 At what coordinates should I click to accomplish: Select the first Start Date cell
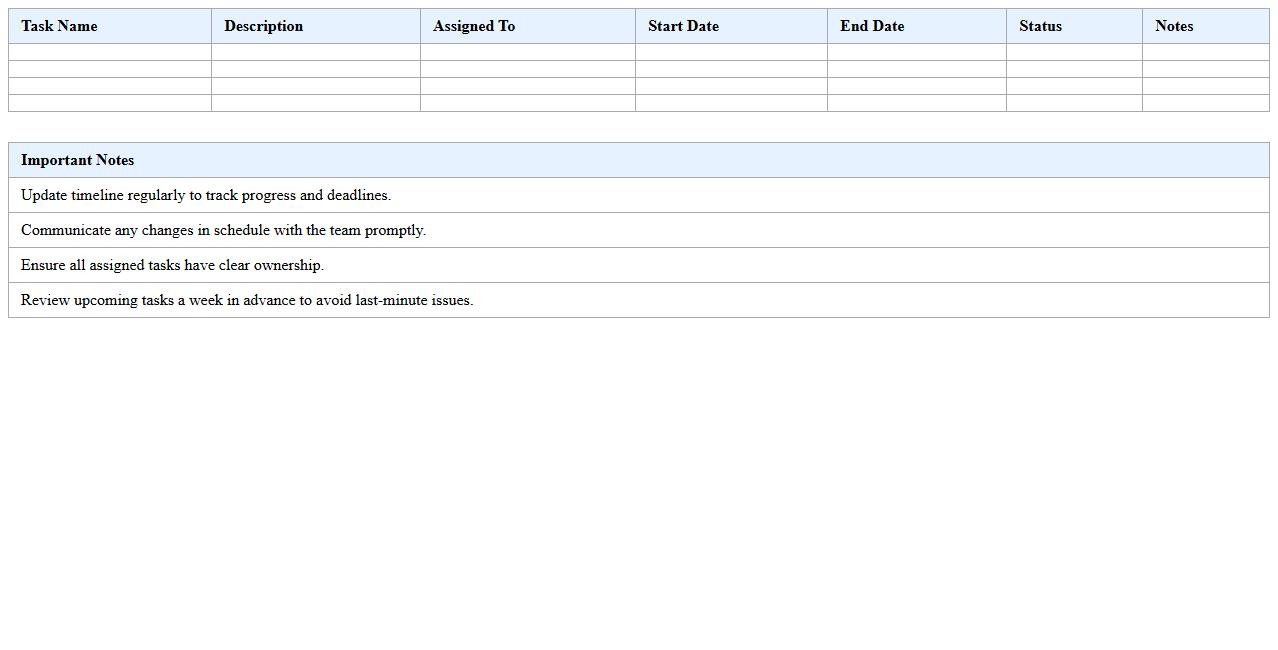coord(730,51)
